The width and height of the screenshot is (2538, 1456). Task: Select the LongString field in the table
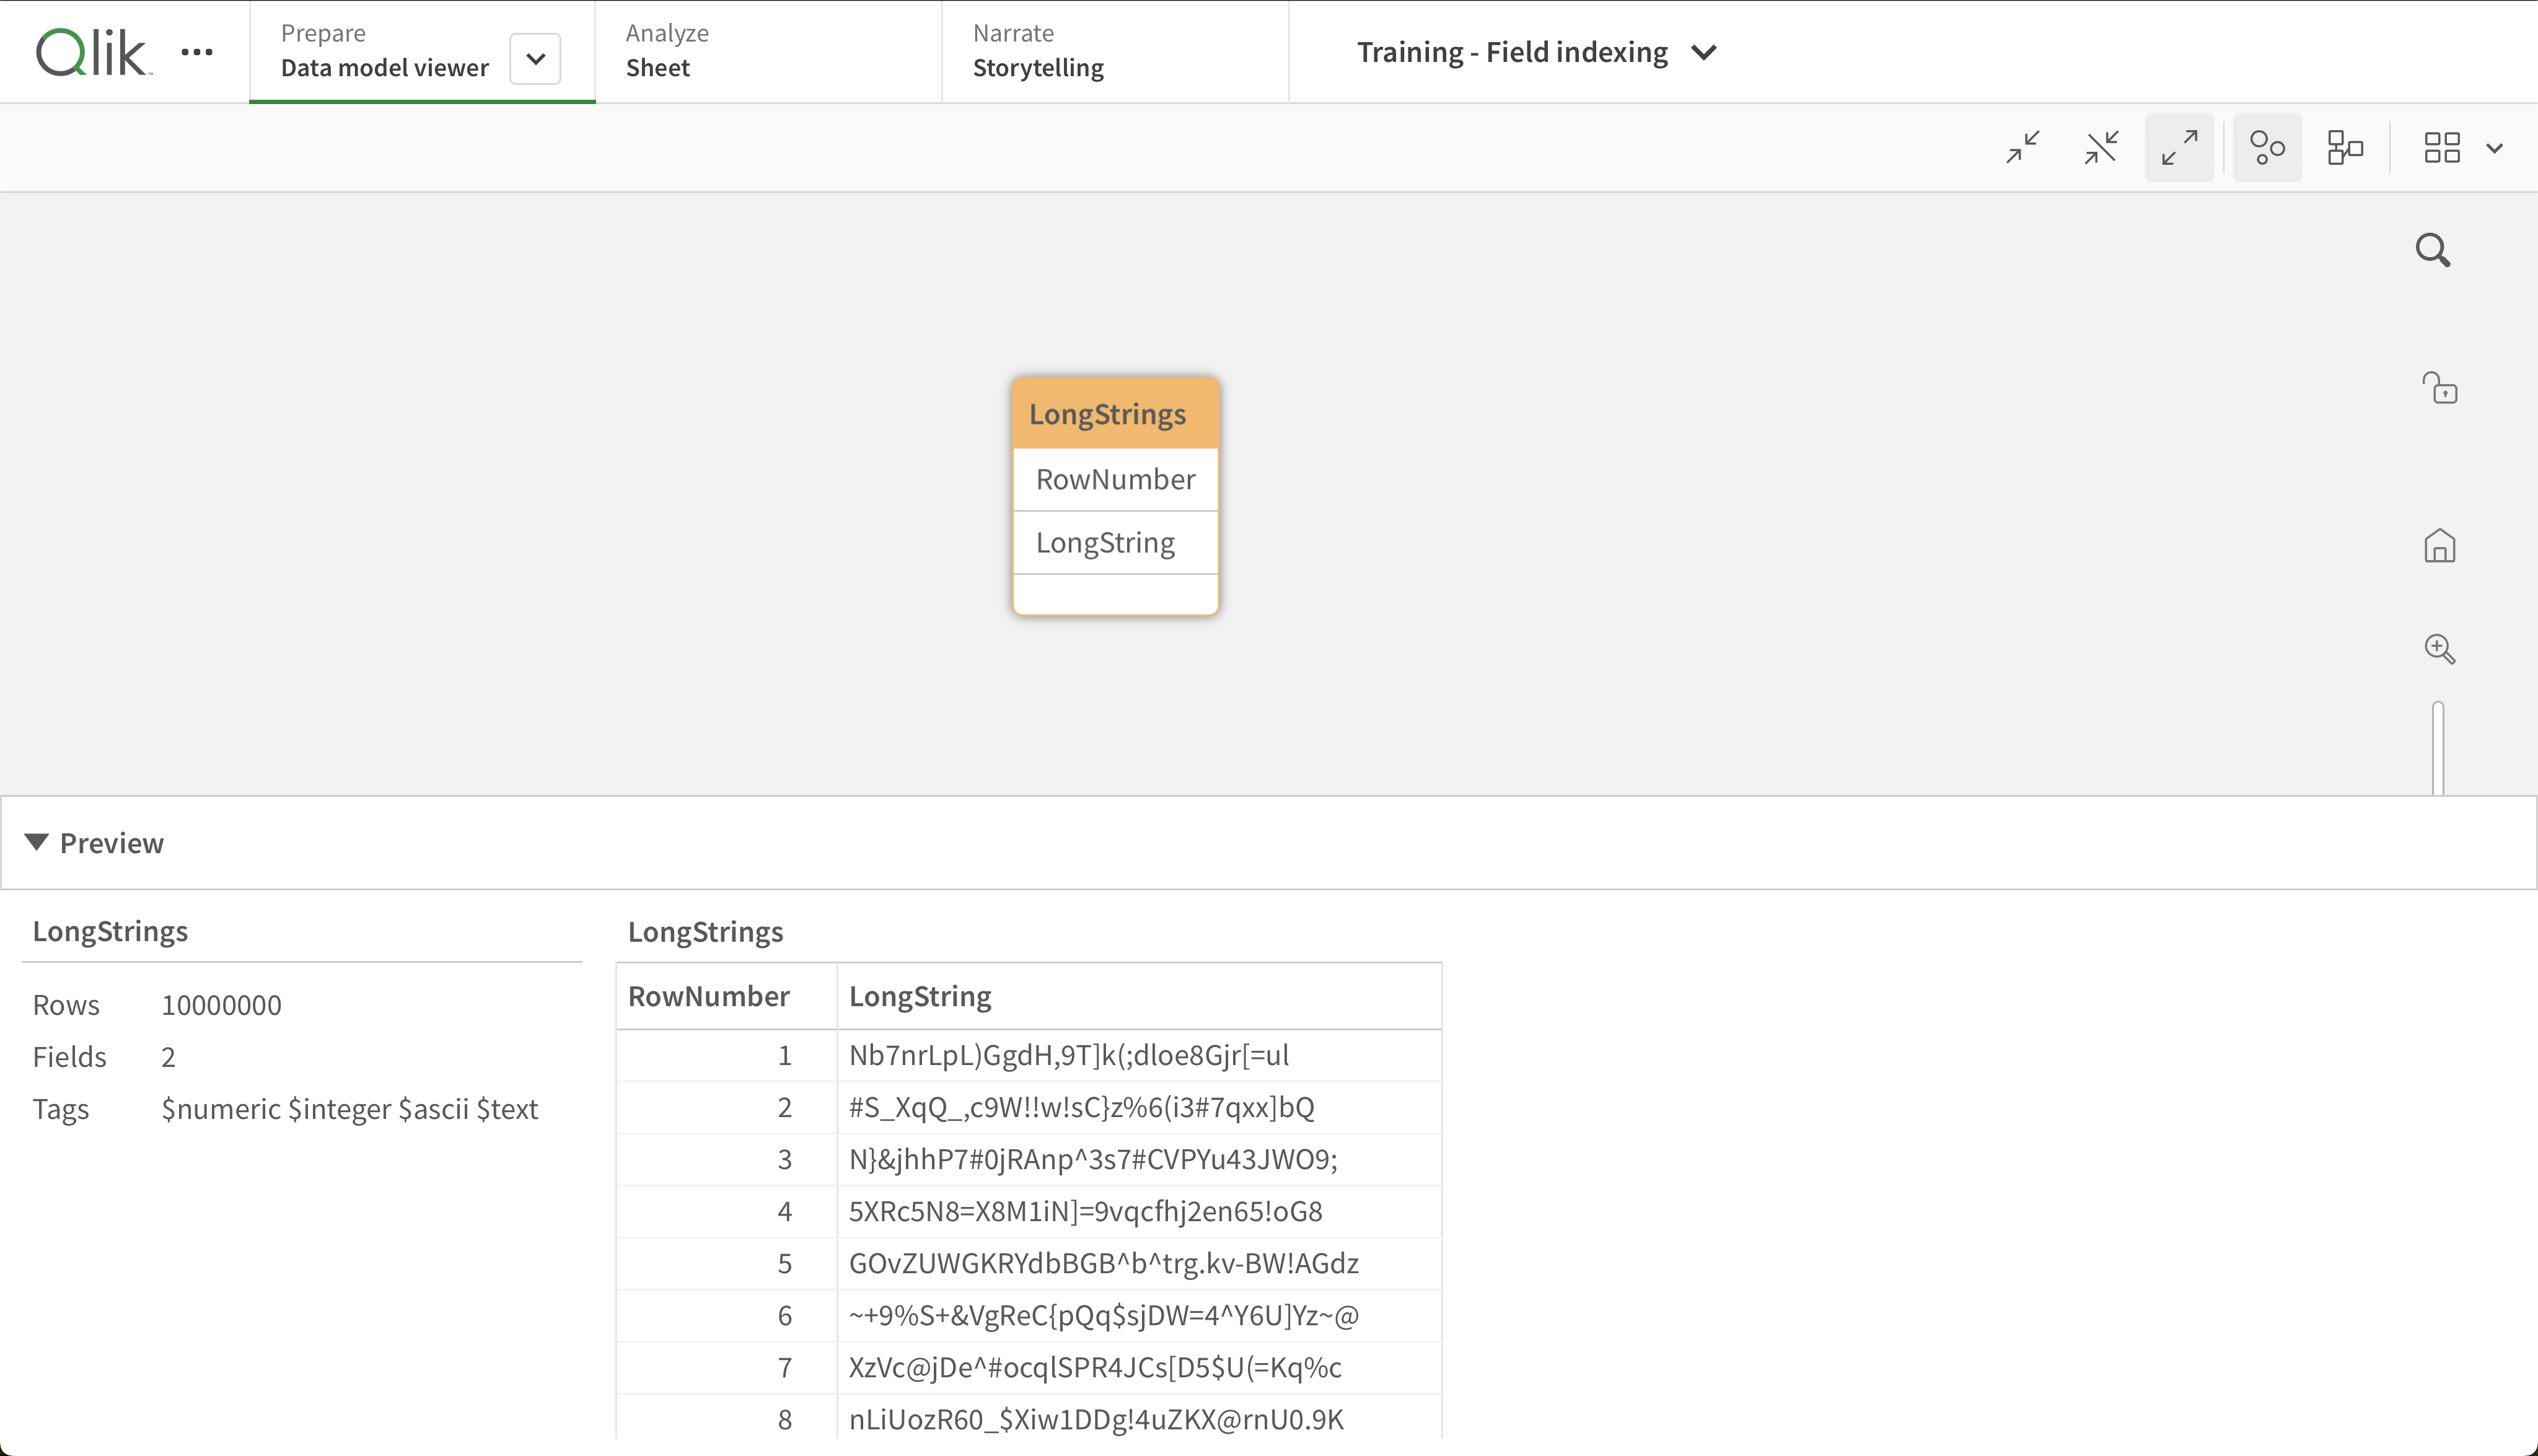[1106, 542]
